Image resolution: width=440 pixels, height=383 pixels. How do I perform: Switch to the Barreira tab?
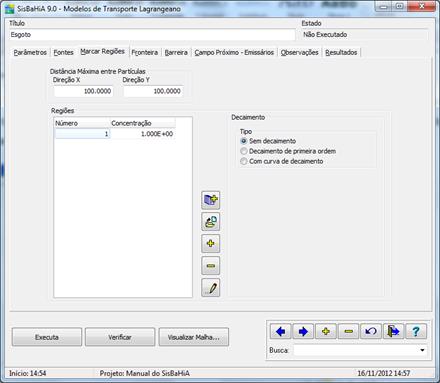click(176, 52)
